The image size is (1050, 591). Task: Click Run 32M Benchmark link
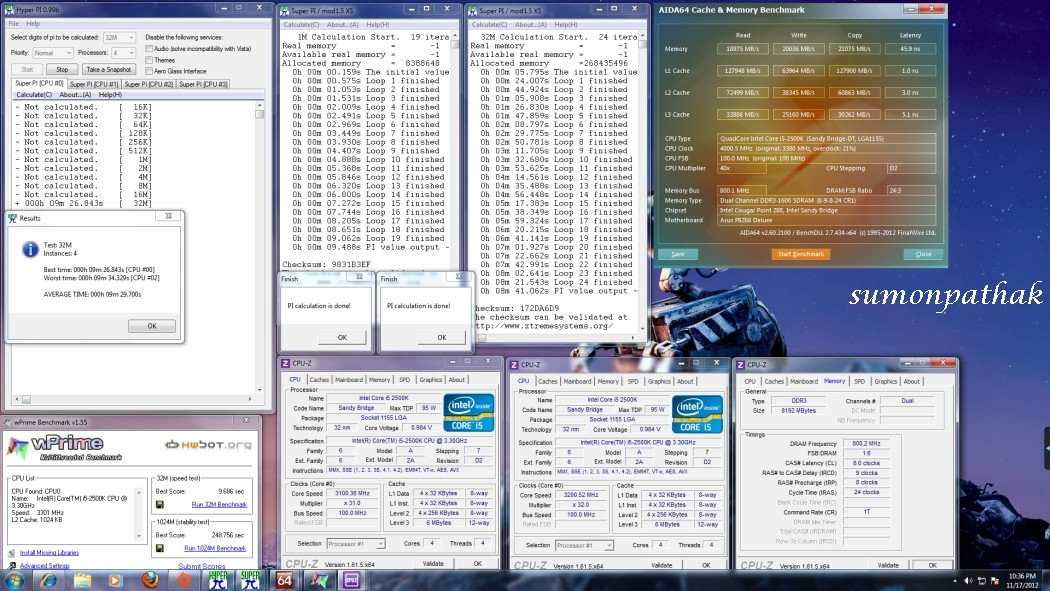click(x=219, y=505)
